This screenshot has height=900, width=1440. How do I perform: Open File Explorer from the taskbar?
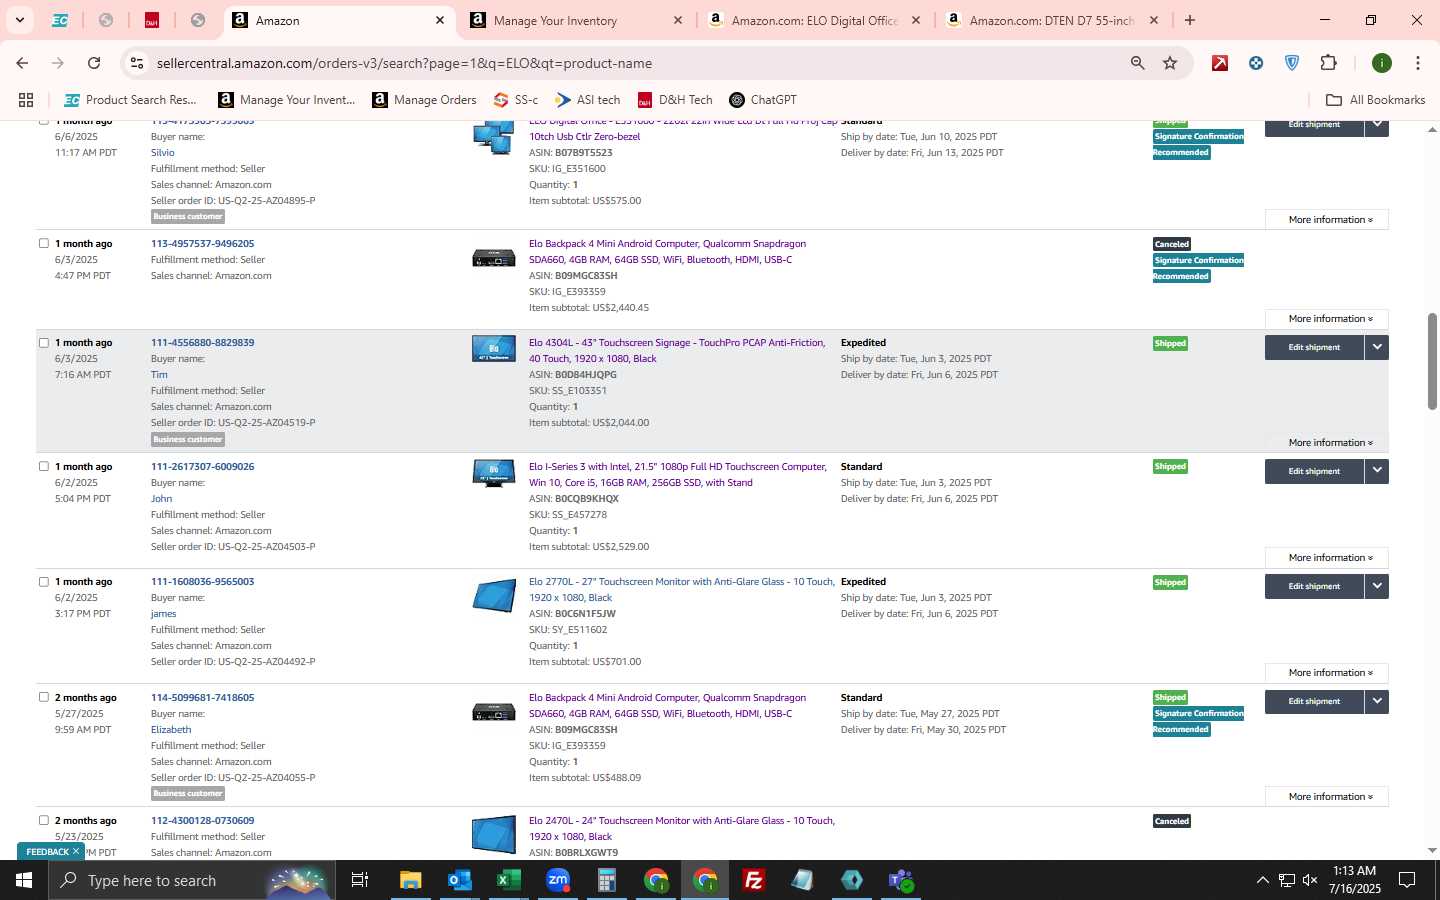(x=411, y=880)
